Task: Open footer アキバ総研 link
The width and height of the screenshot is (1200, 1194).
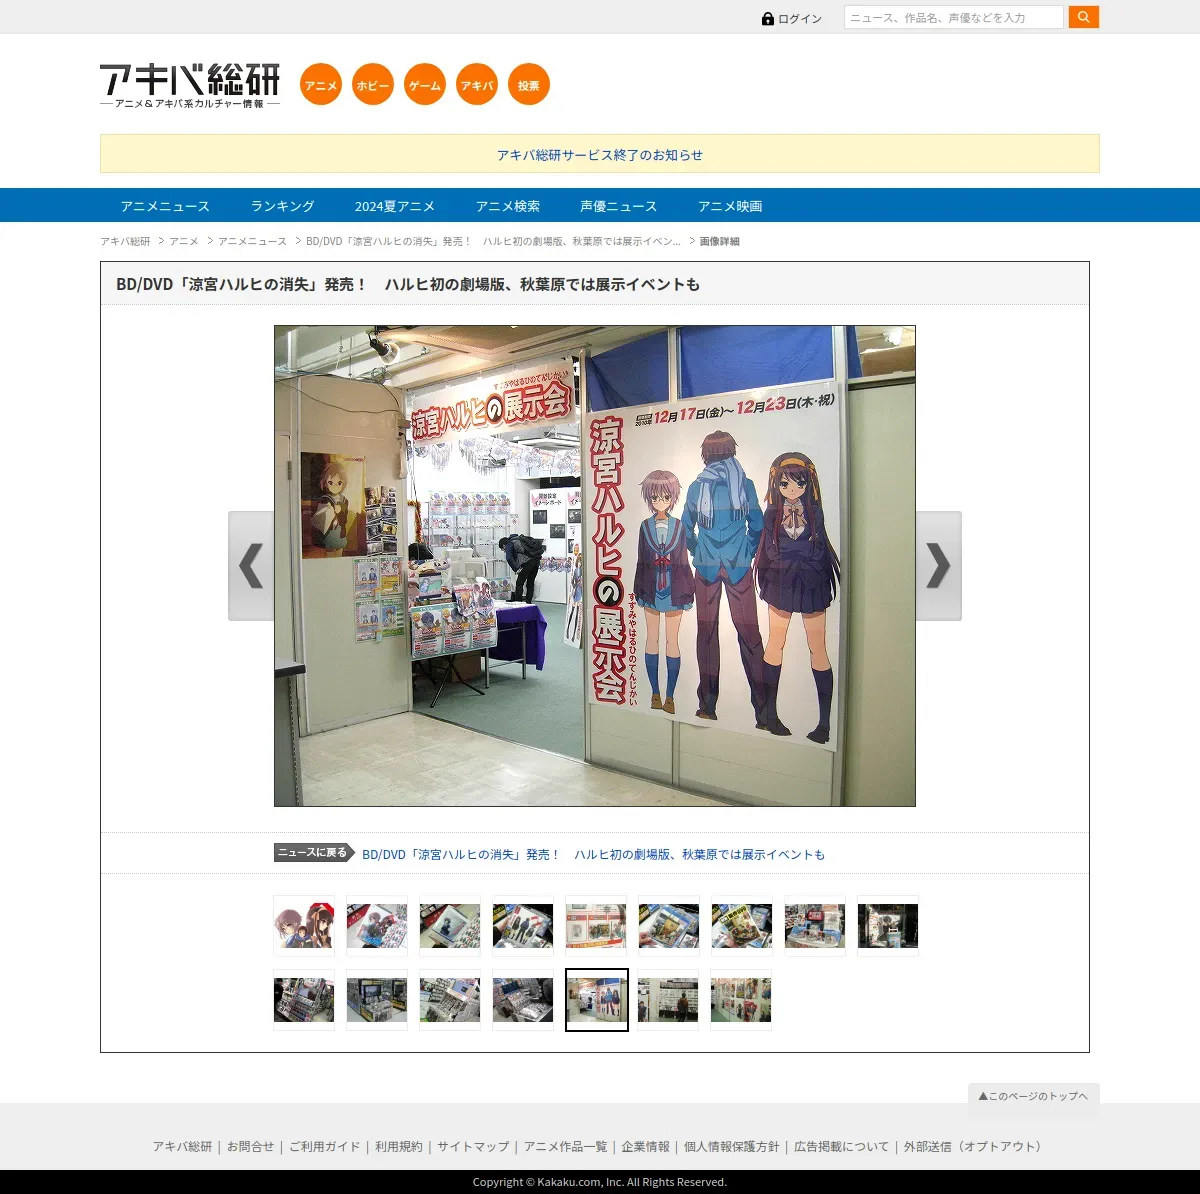Action: tap(182, 1146)
